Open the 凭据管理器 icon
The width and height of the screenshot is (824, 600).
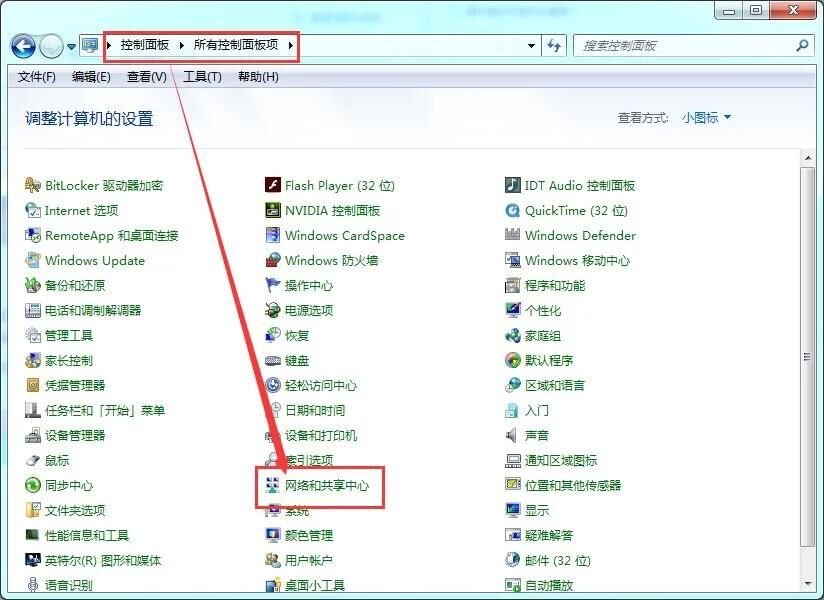coord(33,386)
